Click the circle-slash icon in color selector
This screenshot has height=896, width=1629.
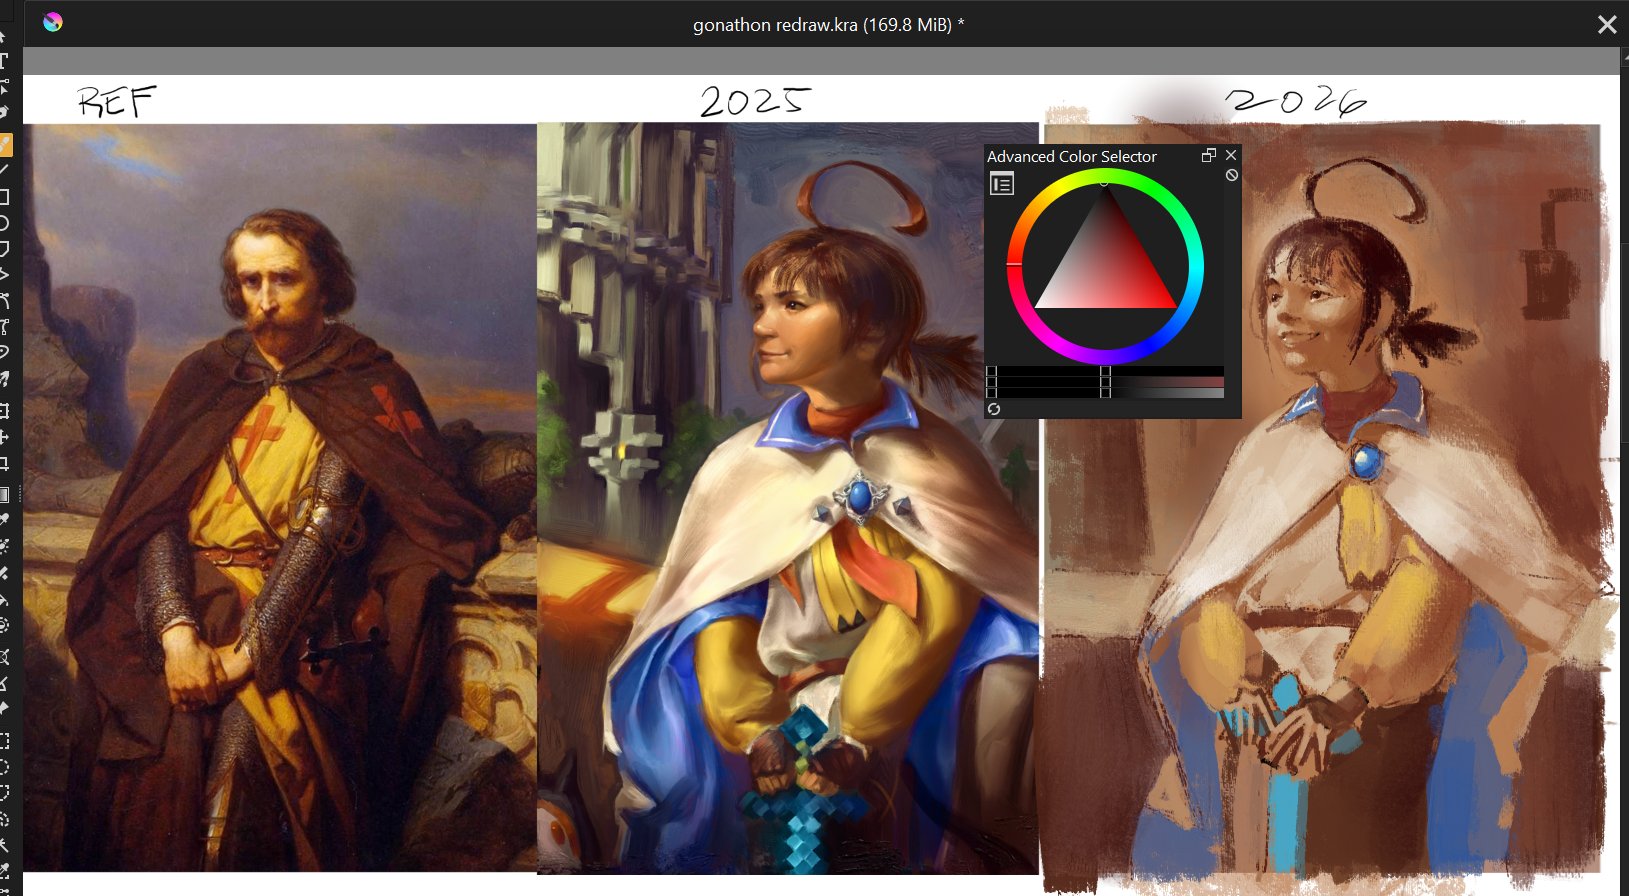[1232, 175]
